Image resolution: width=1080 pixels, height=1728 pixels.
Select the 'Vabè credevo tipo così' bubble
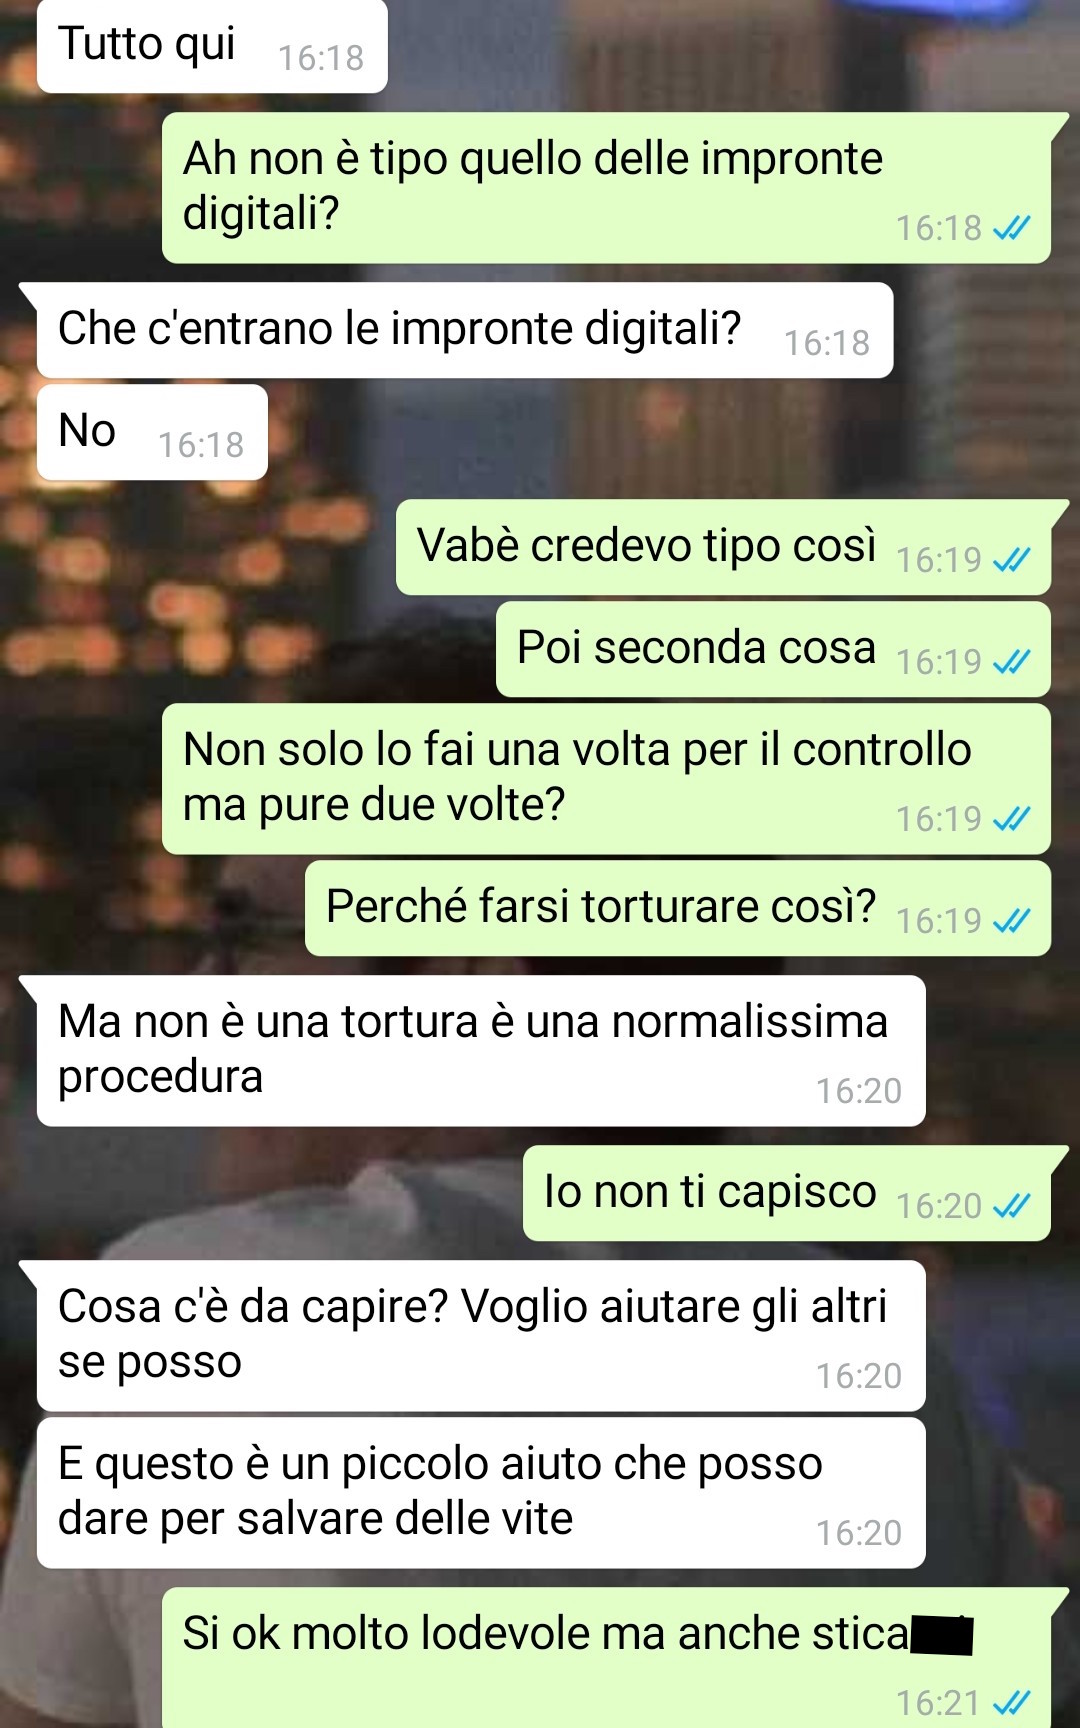[x=723, y=547]
